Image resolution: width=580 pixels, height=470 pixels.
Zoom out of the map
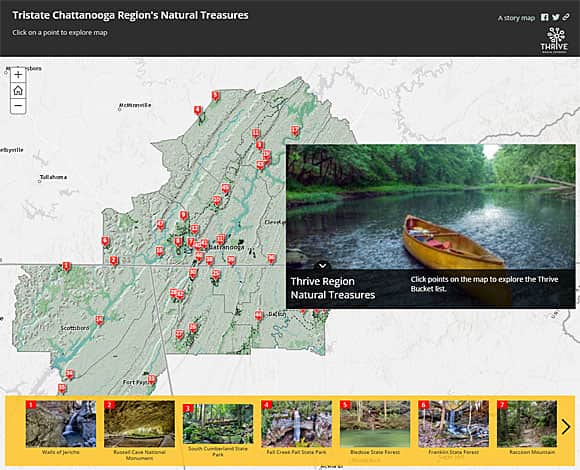pyautogui.click(x=18, y=106)
